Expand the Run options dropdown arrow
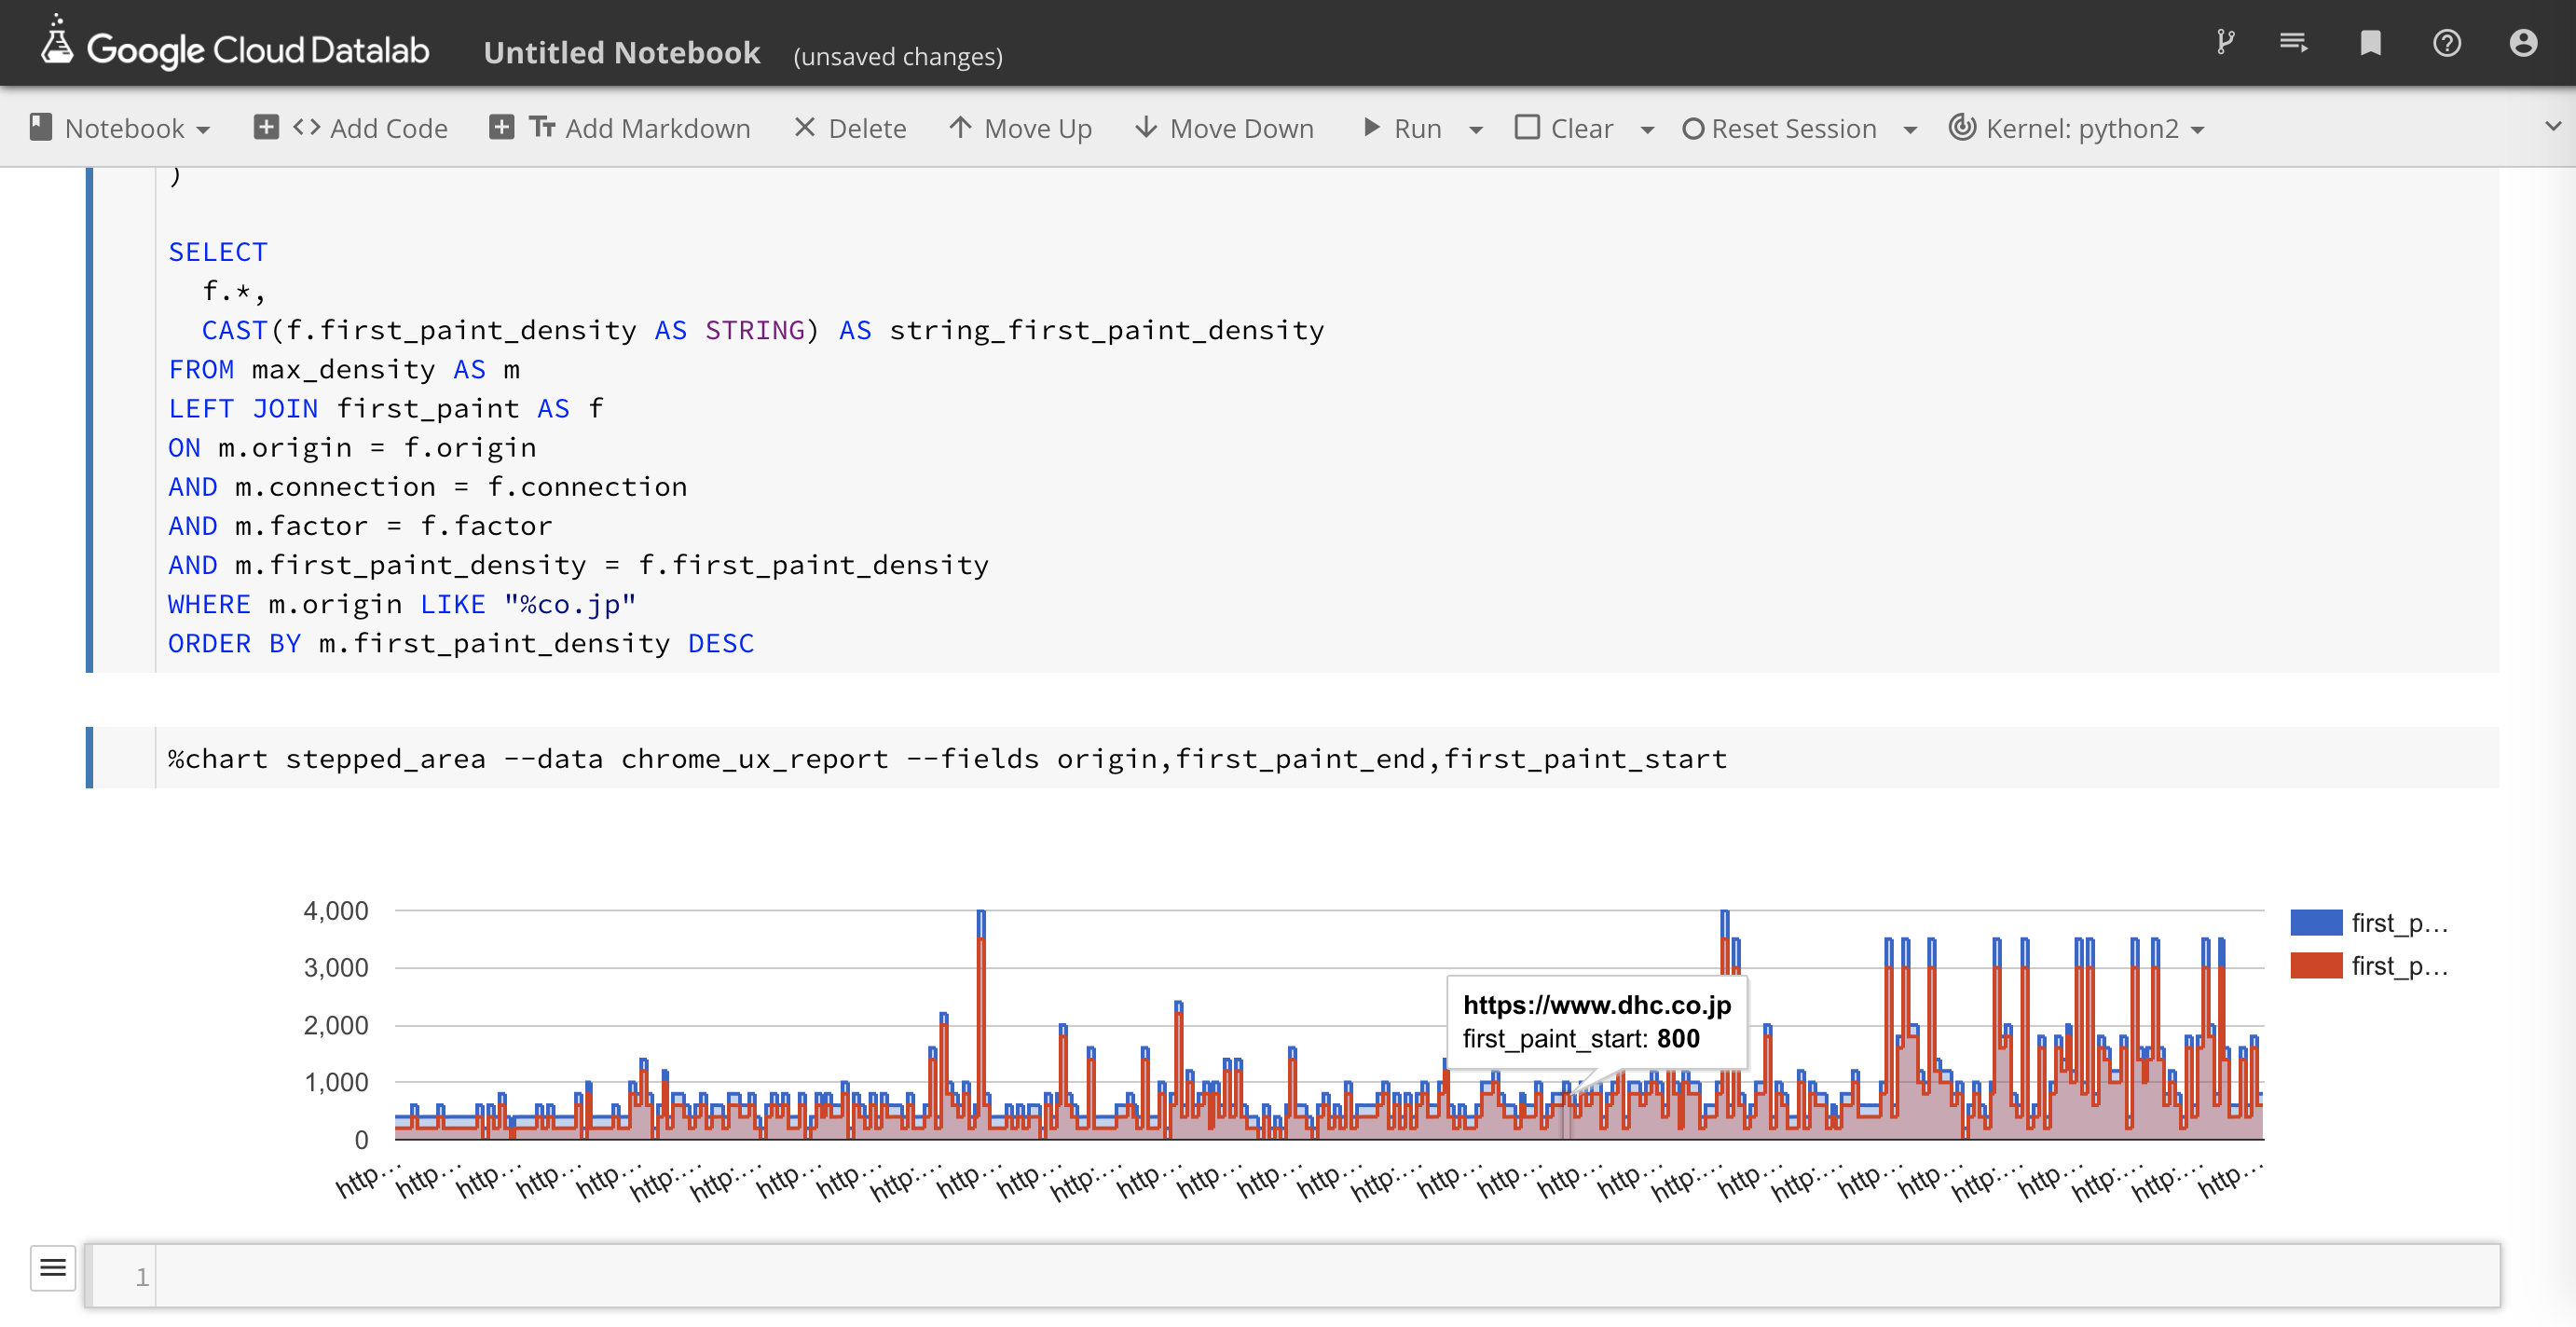The height and width of the screenshot is (1327, 2576). click(x=1476, y=130)
